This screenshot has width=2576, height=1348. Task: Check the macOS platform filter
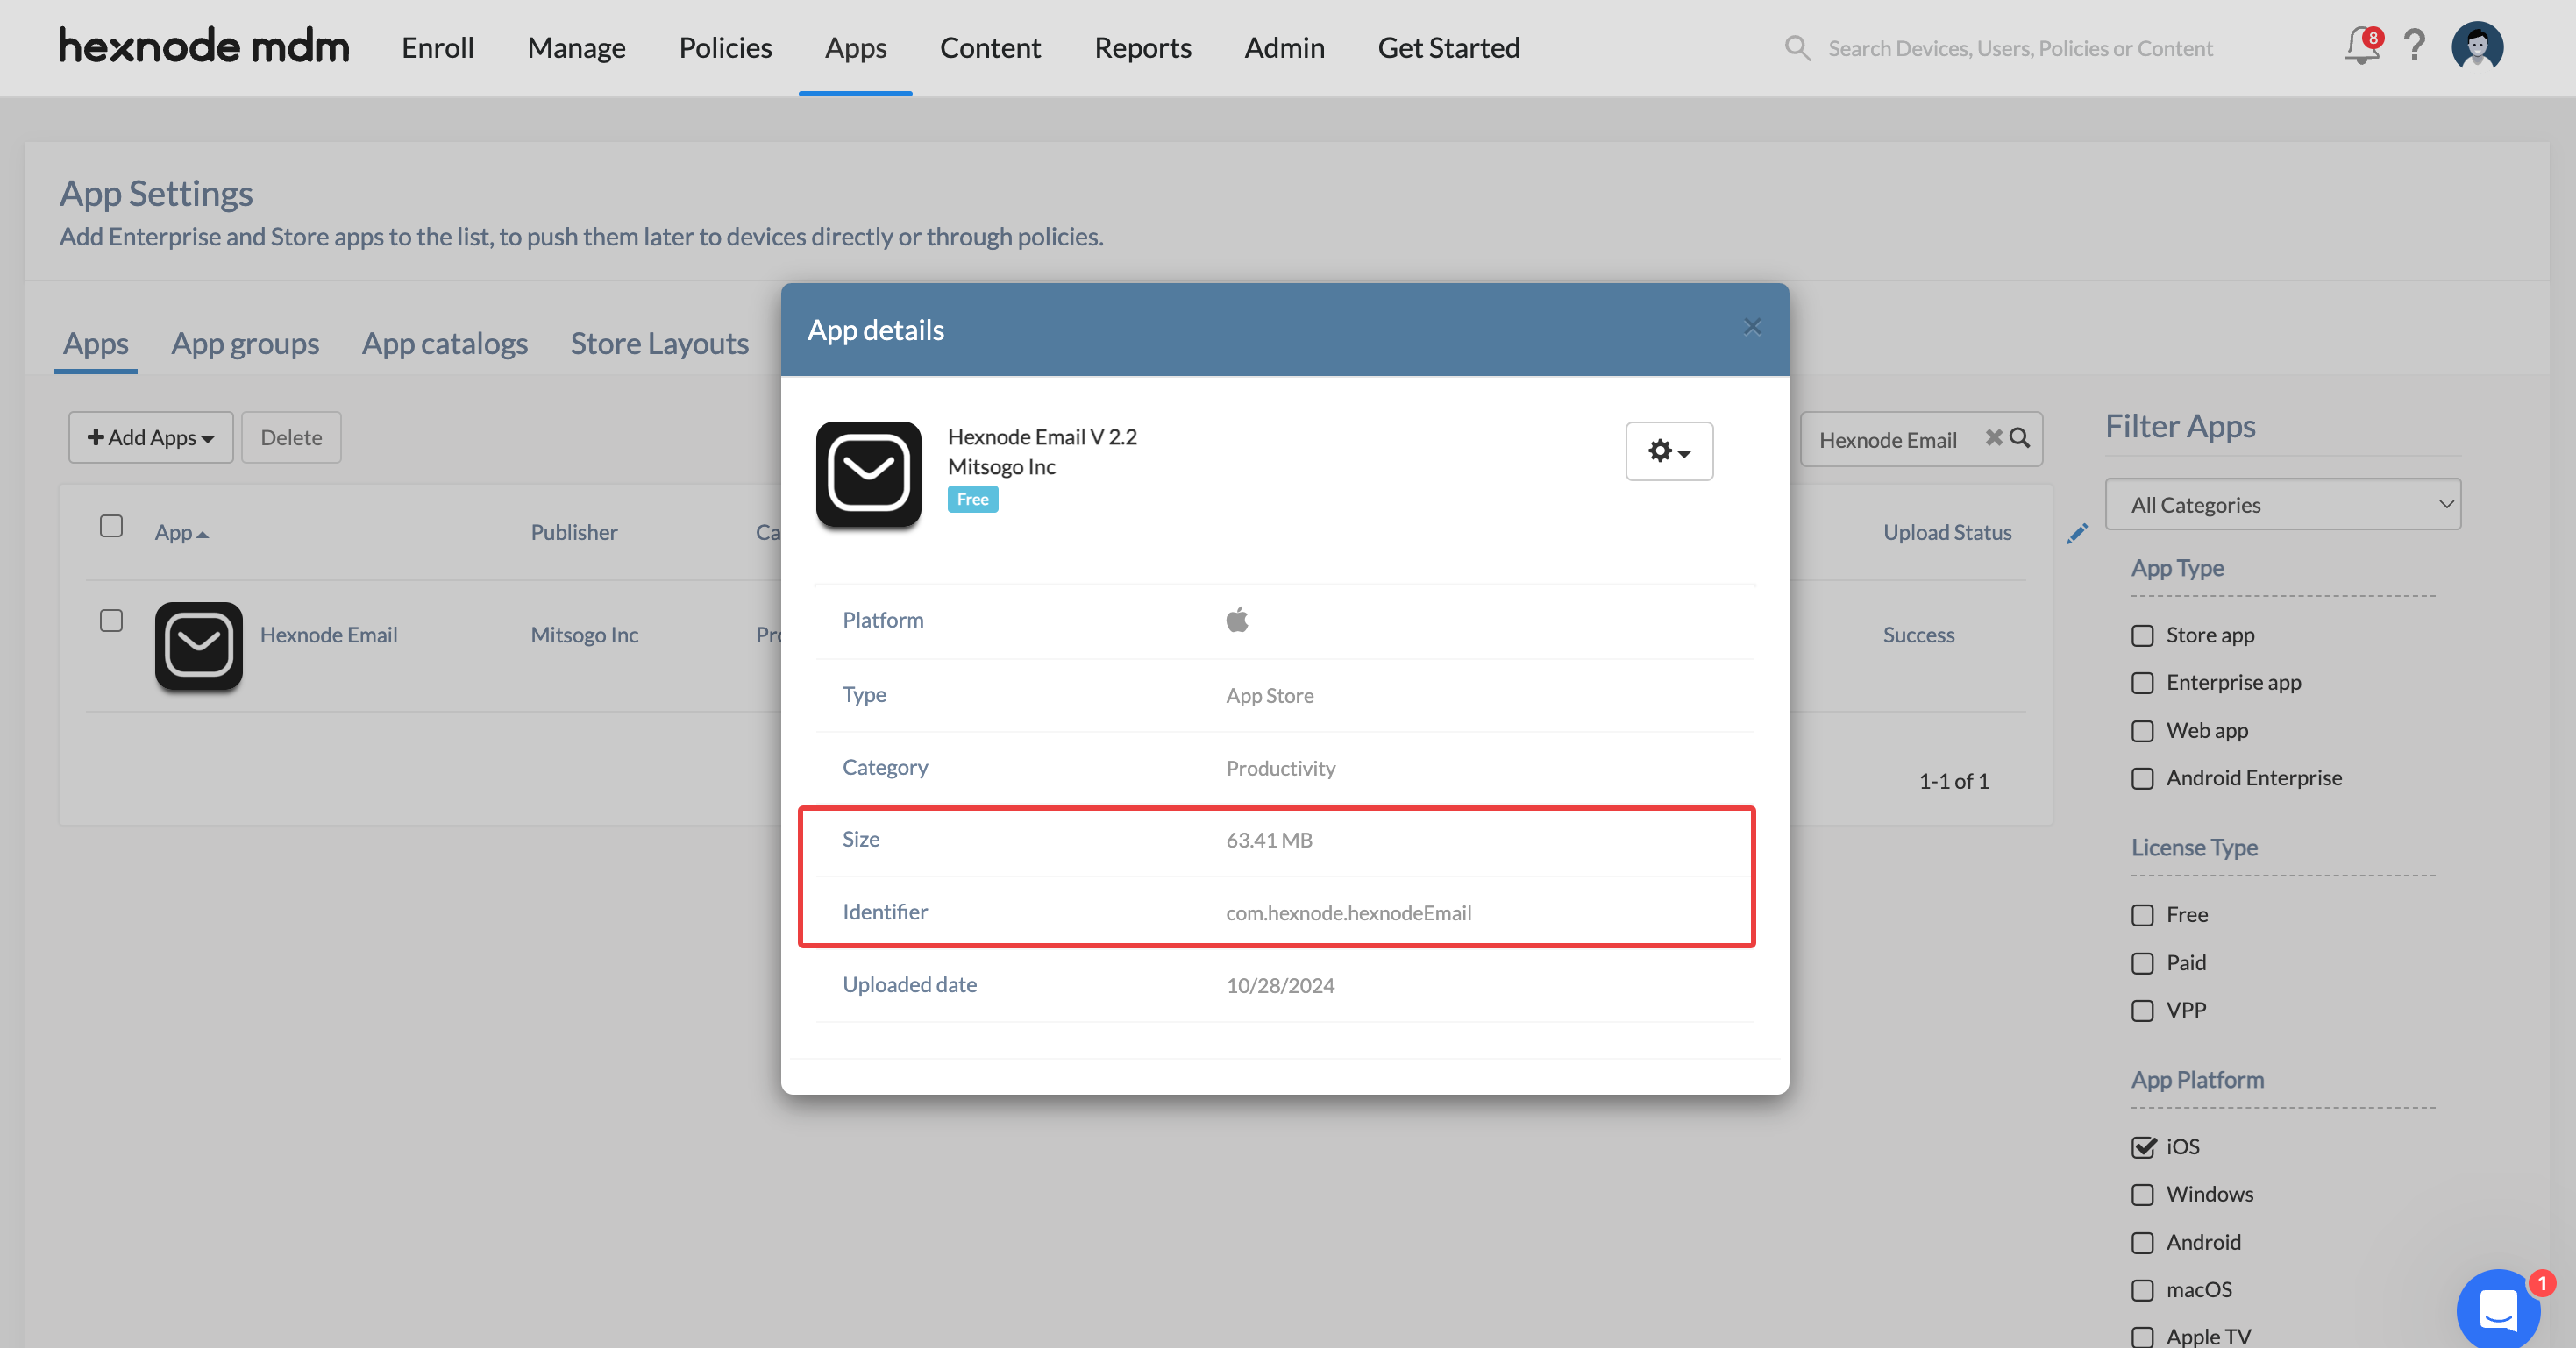pos(2142,1290)
